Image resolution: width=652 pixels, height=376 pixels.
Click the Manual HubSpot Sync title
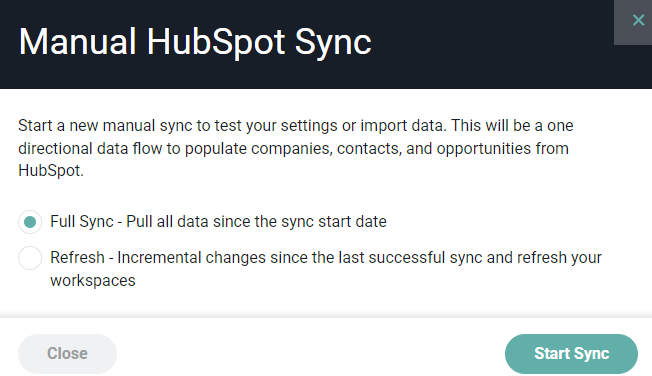[x=195, y=42]
